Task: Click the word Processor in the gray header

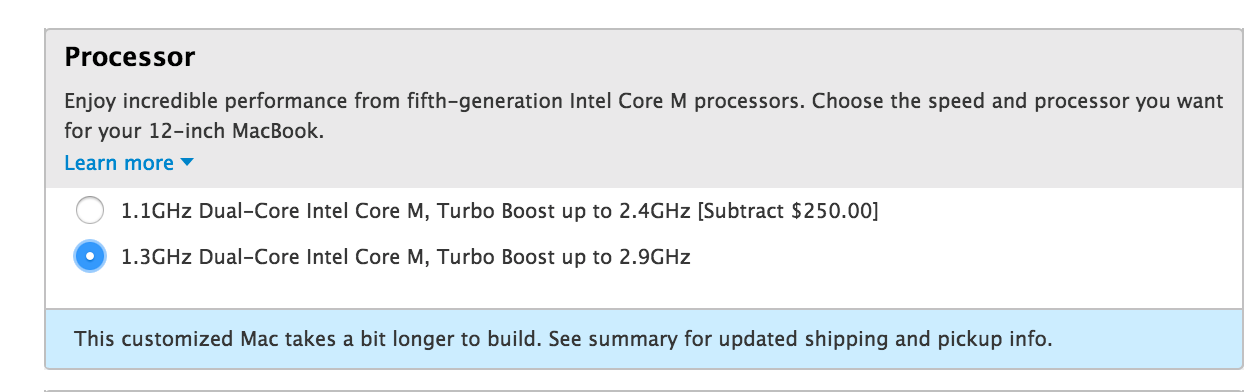Action: click(x=129, y=57)
